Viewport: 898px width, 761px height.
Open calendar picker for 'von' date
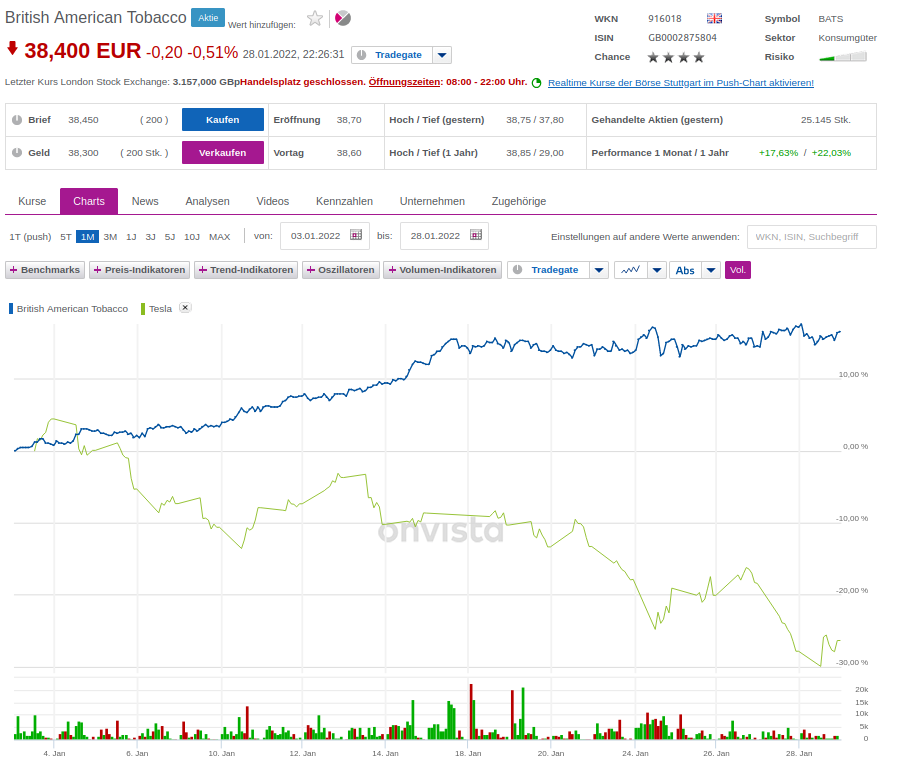(x=356, y=235)
